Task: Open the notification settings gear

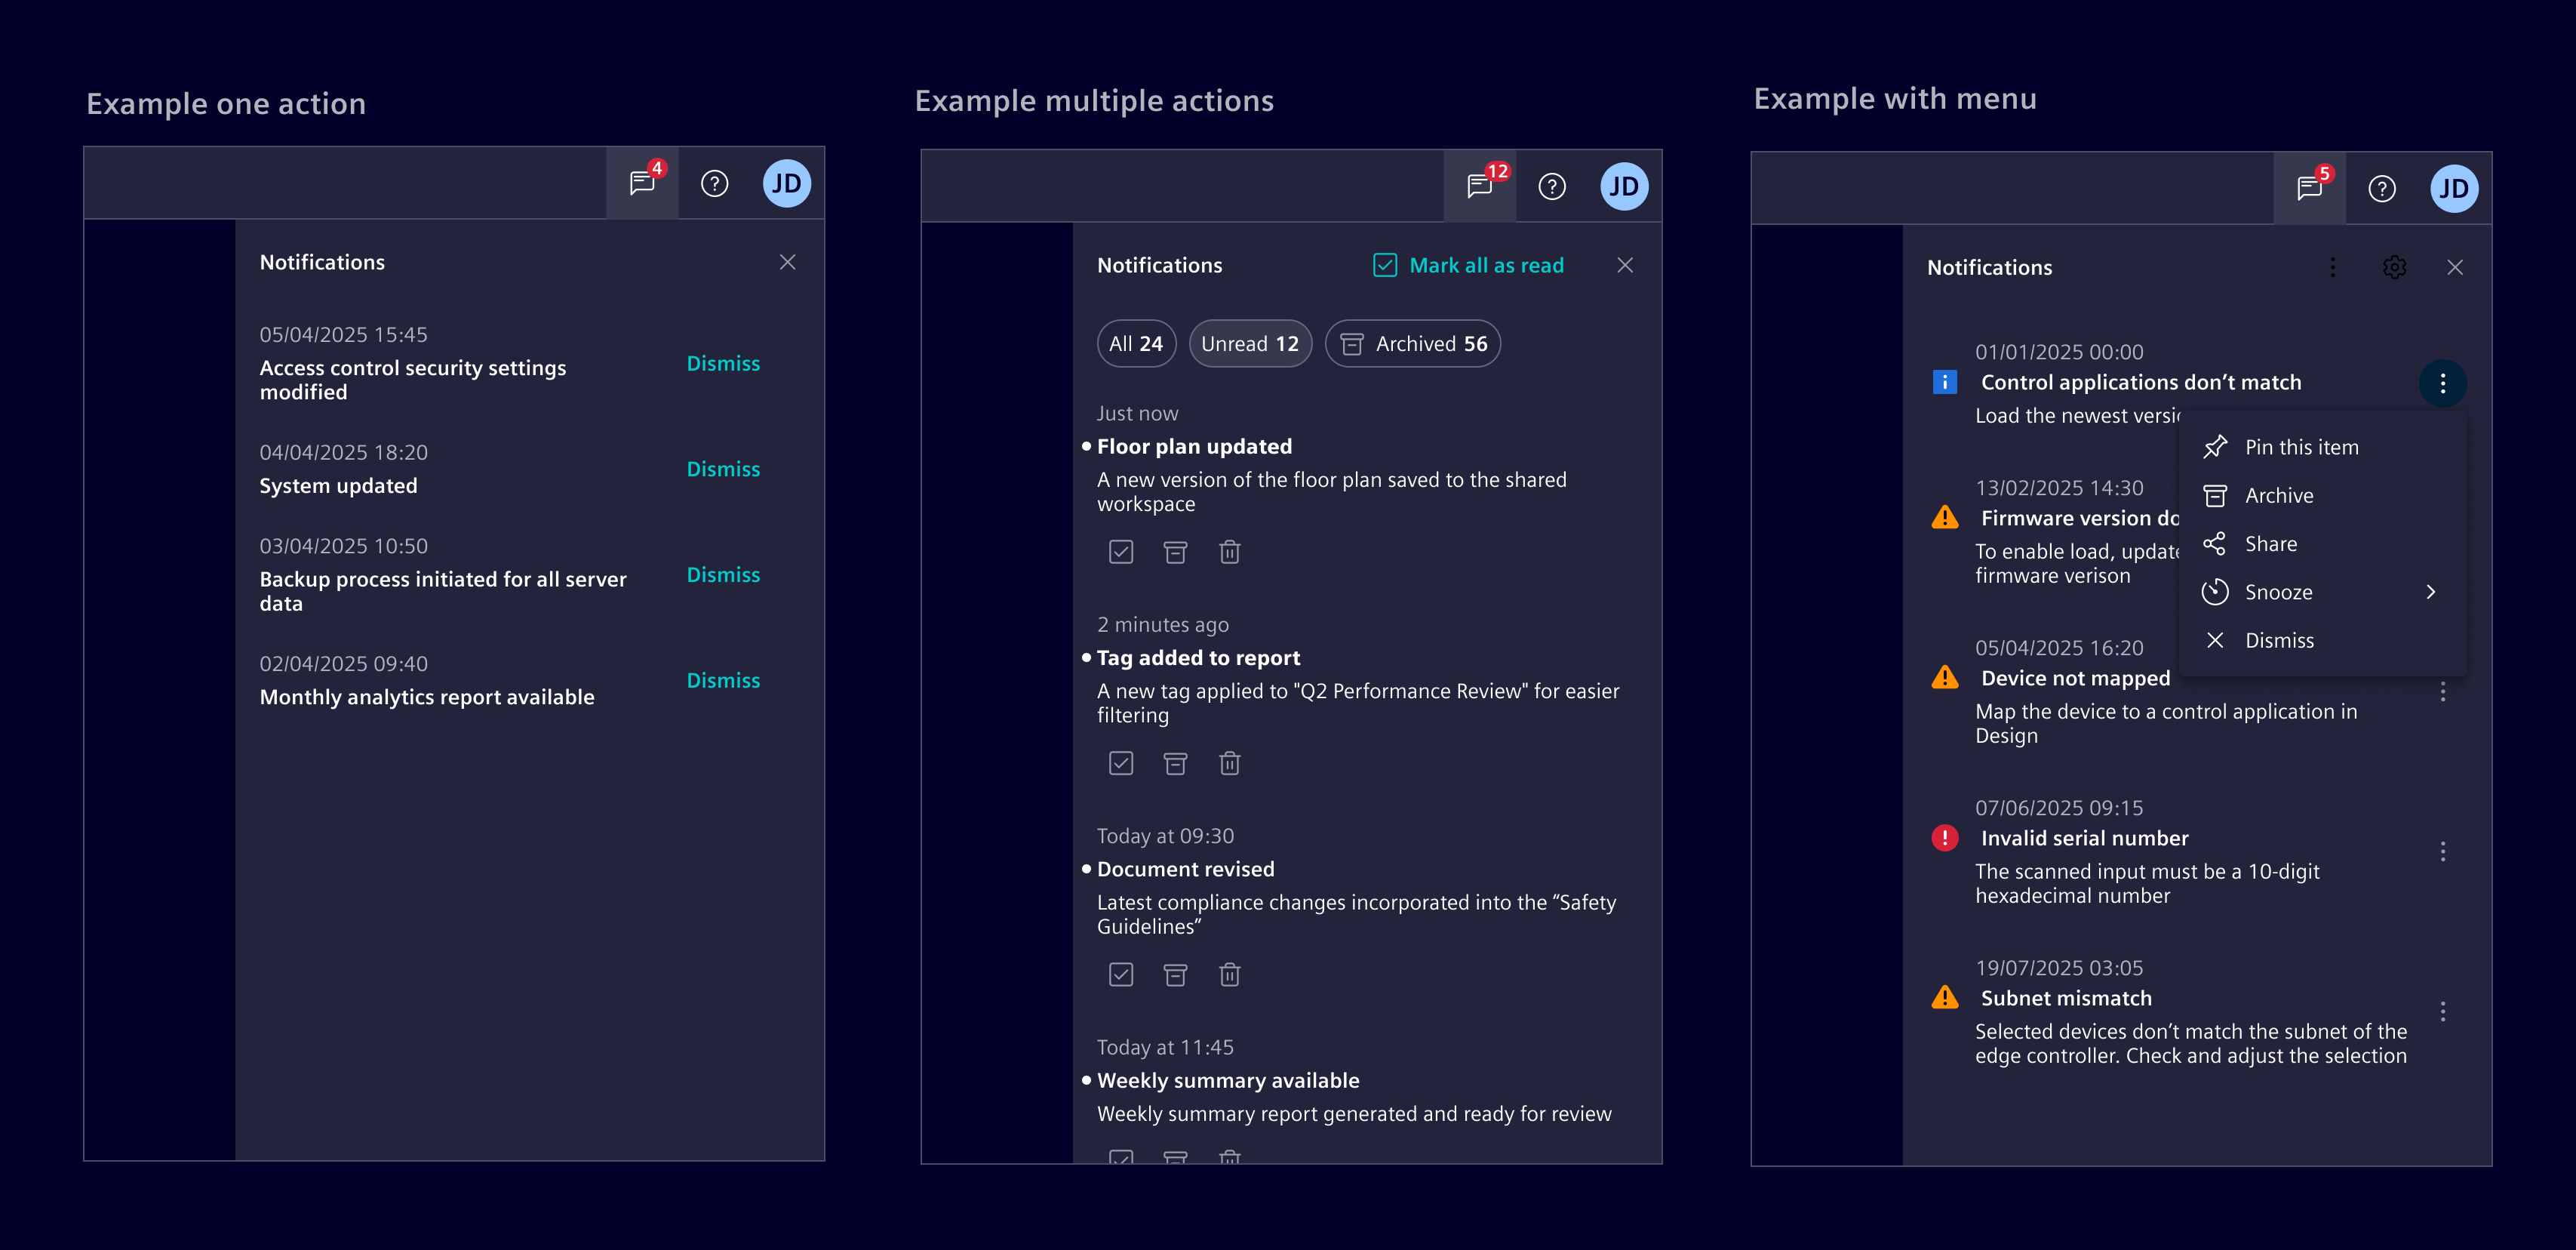Action: [x=2395, y=267]
